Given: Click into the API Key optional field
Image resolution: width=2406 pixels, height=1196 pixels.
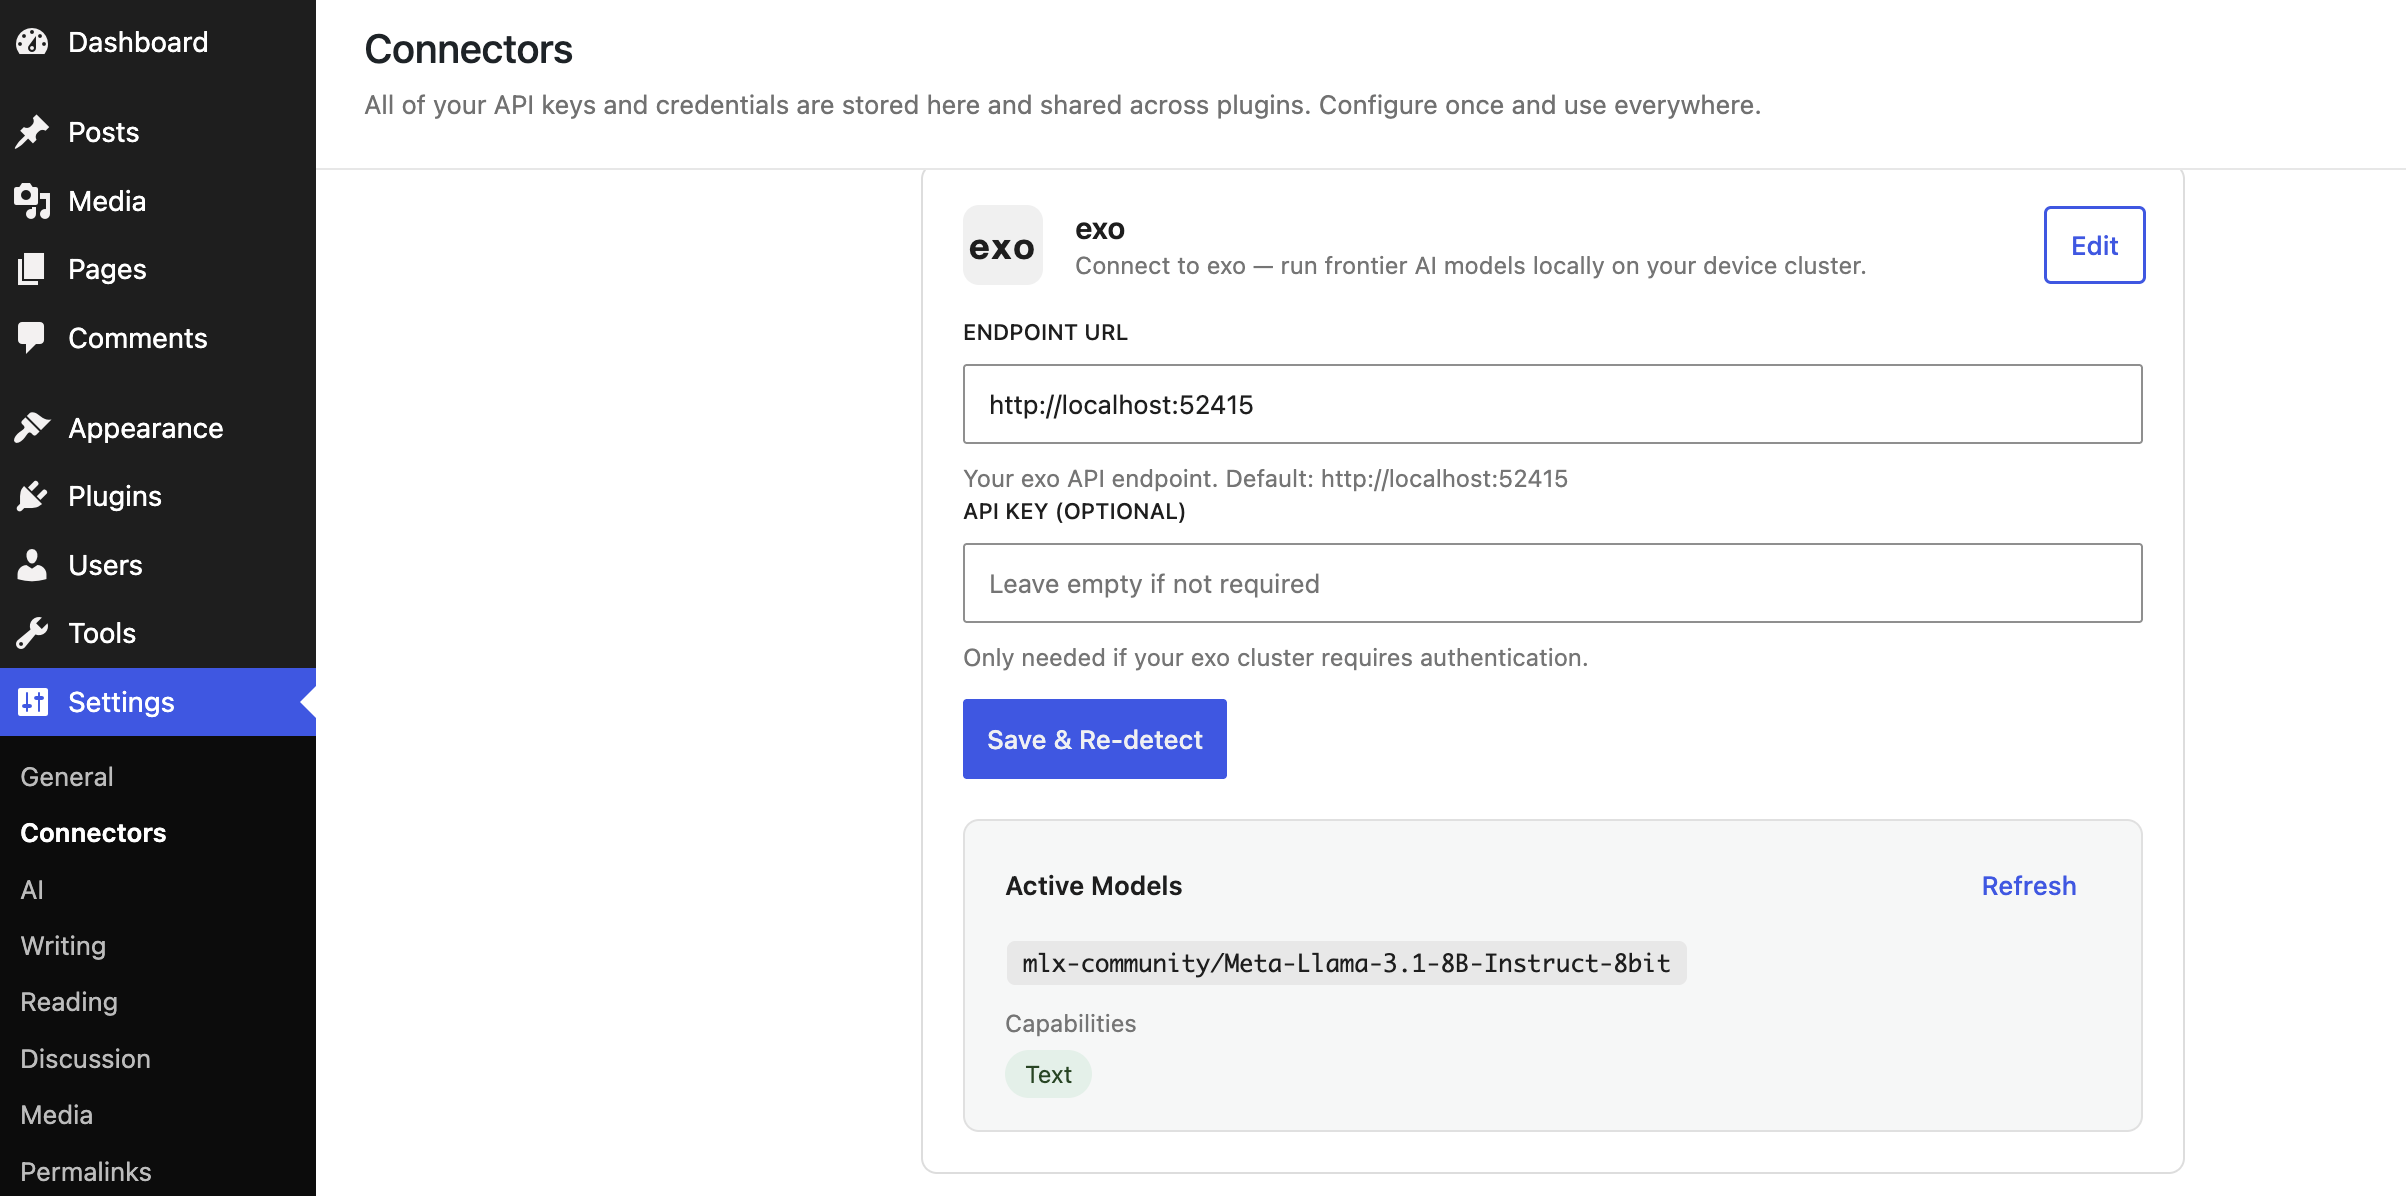Looking at the screenshot, I should [1552, 583].
